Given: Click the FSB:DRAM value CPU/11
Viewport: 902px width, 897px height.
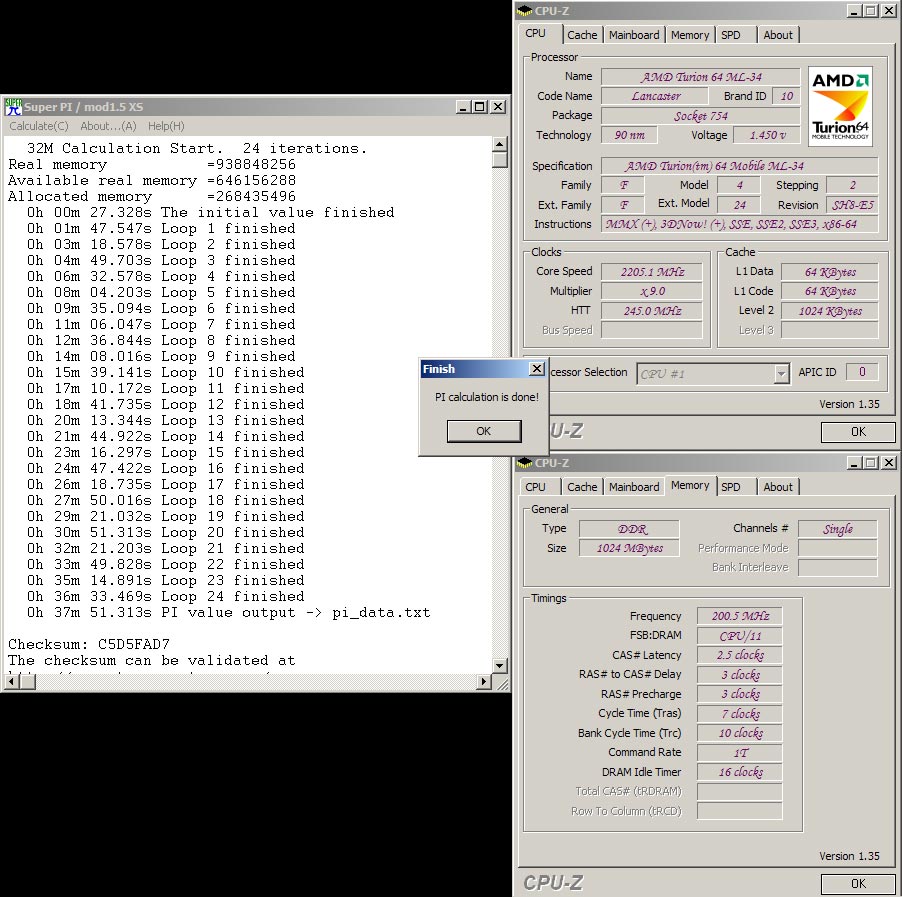Looking at the screenshot, I should (740, 636).
